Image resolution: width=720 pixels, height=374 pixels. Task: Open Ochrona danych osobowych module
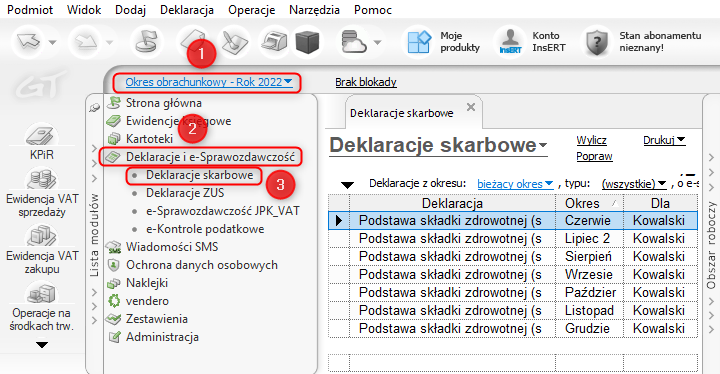(x=192, y=265)
